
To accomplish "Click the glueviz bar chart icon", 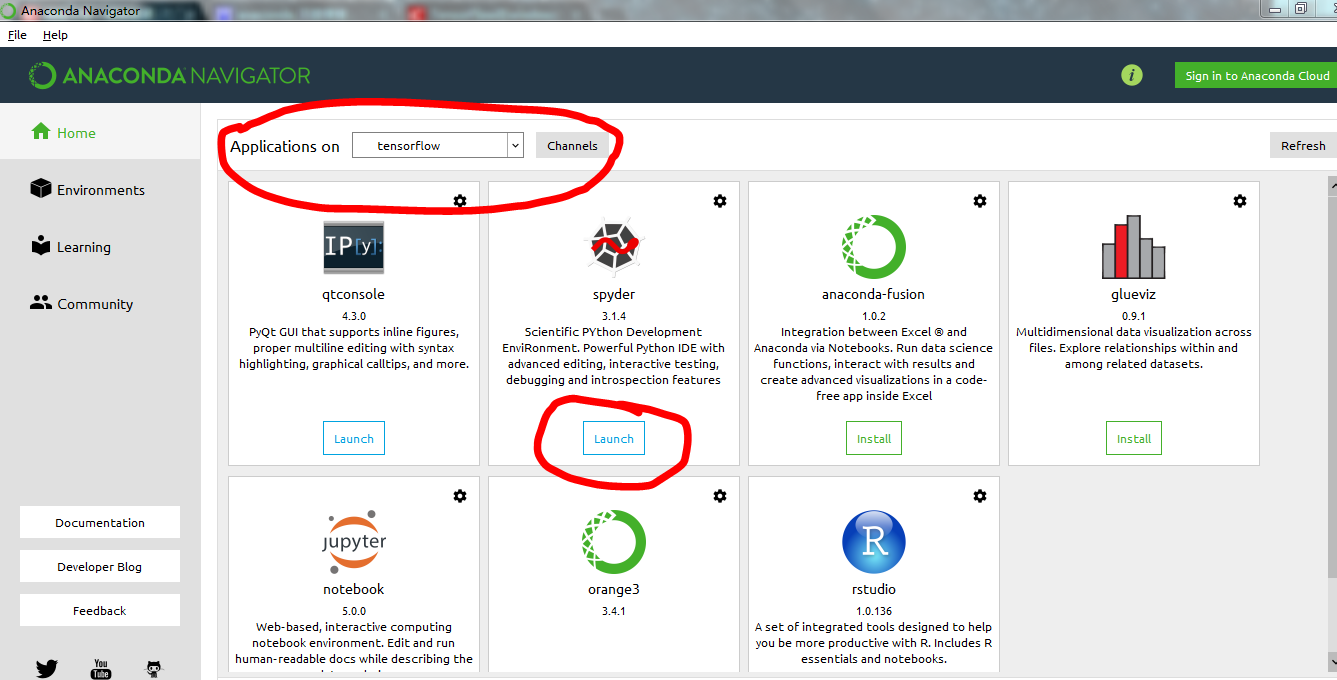I will (x=1133, y=247).
